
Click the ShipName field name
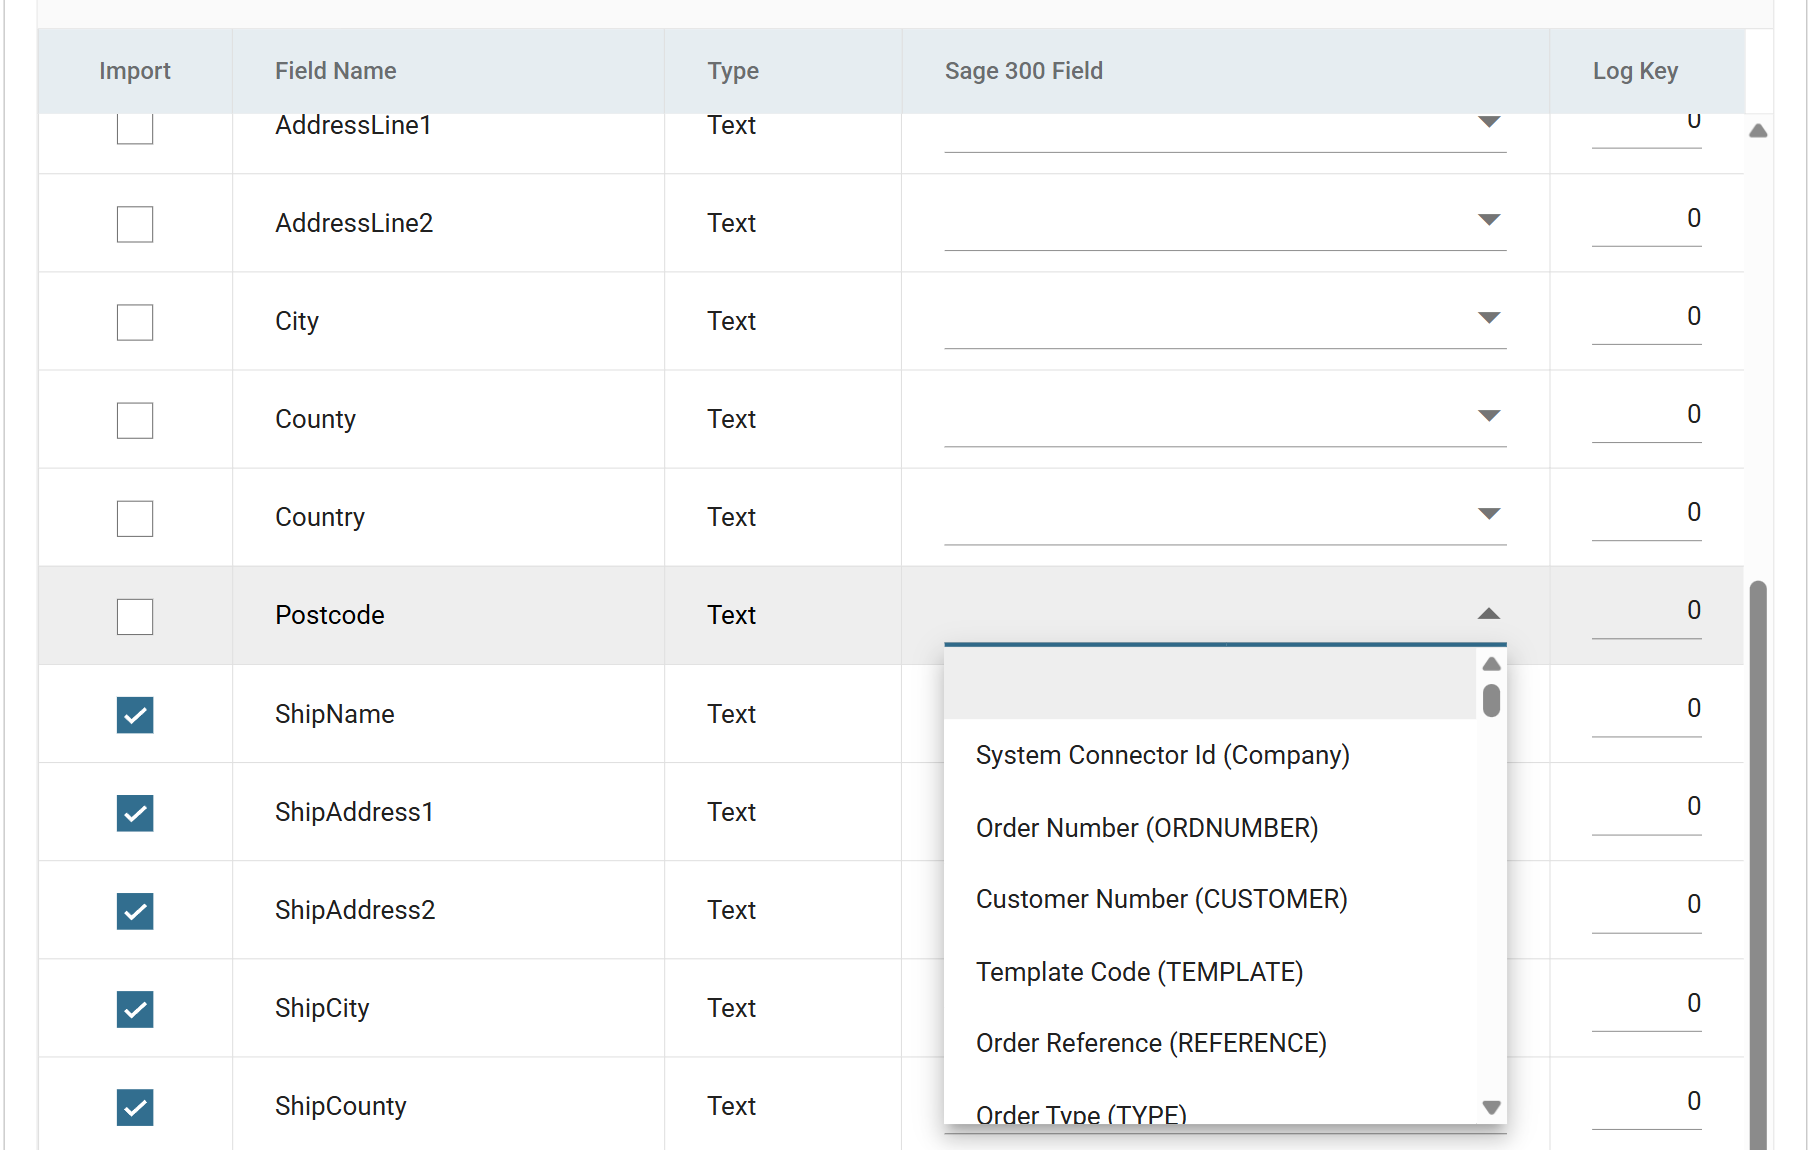(335, 714)
